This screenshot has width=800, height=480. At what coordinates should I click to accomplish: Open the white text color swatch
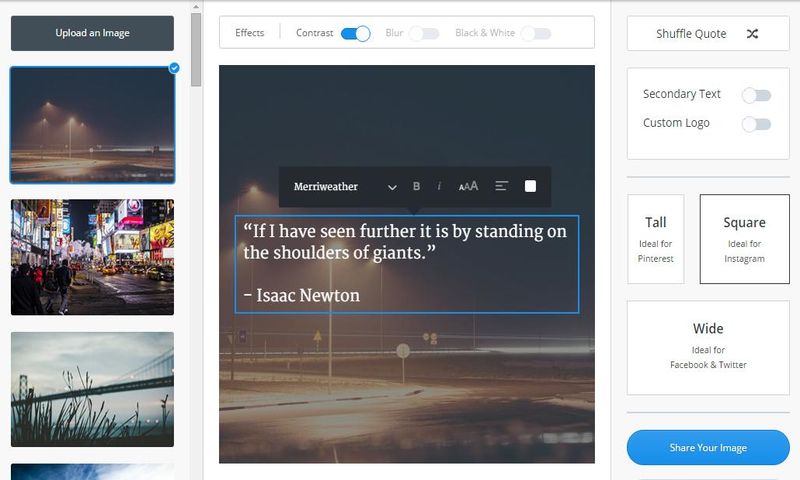(530, 187)
